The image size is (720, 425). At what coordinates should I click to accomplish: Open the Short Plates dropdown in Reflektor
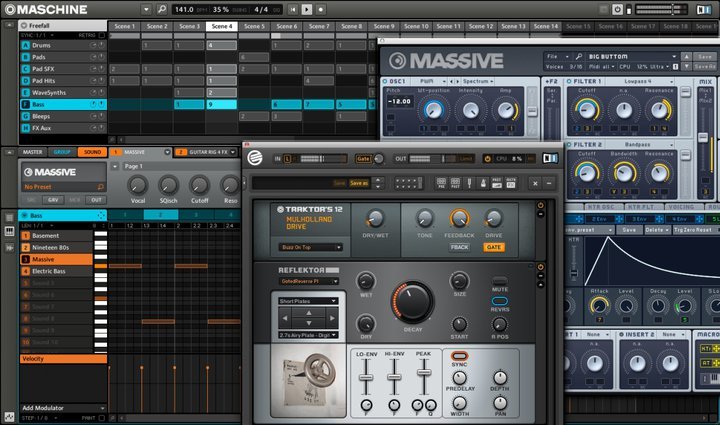click(308, 301)
